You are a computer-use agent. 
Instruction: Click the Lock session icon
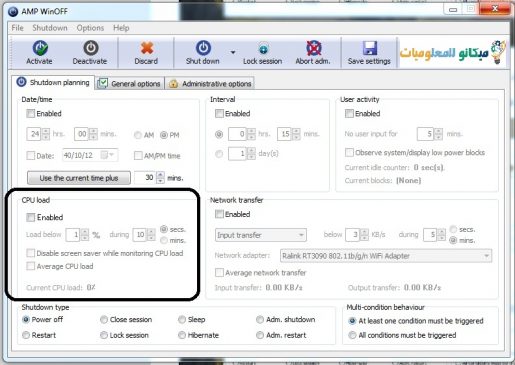point(263,49)
